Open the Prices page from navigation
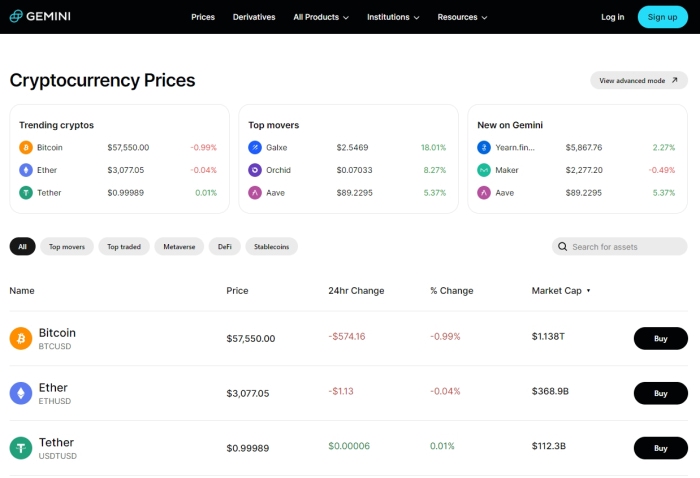The image size is (700, 478). tap(203, 17)
